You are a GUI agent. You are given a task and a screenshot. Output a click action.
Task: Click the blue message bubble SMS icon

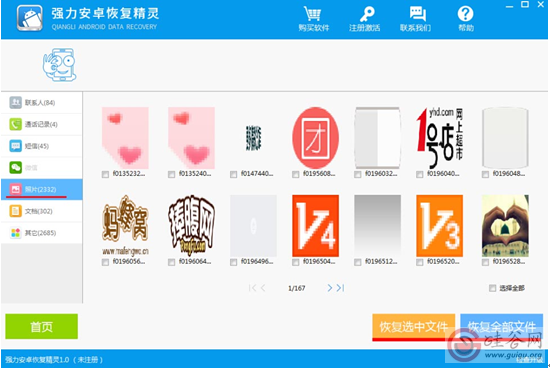[x=15, y=146]
